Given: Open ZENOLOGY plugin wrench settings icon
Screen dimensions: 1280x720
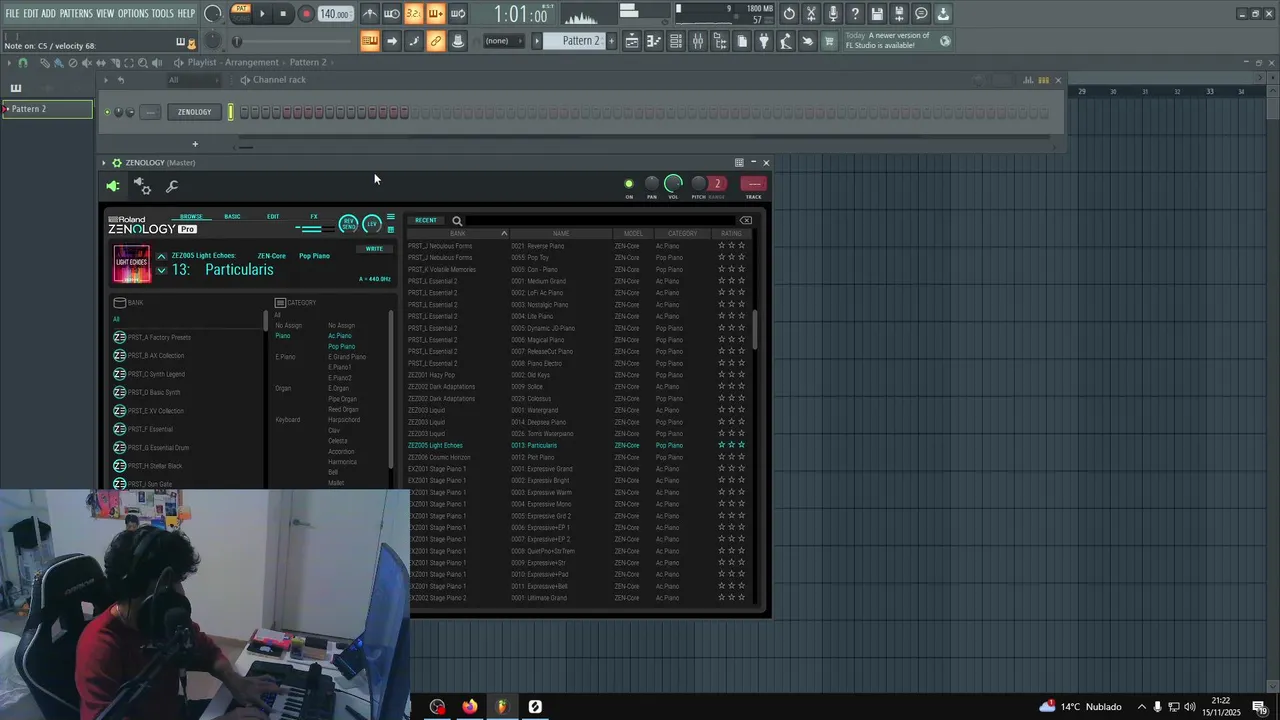Looking at the screenshot, I should (172, 186).
